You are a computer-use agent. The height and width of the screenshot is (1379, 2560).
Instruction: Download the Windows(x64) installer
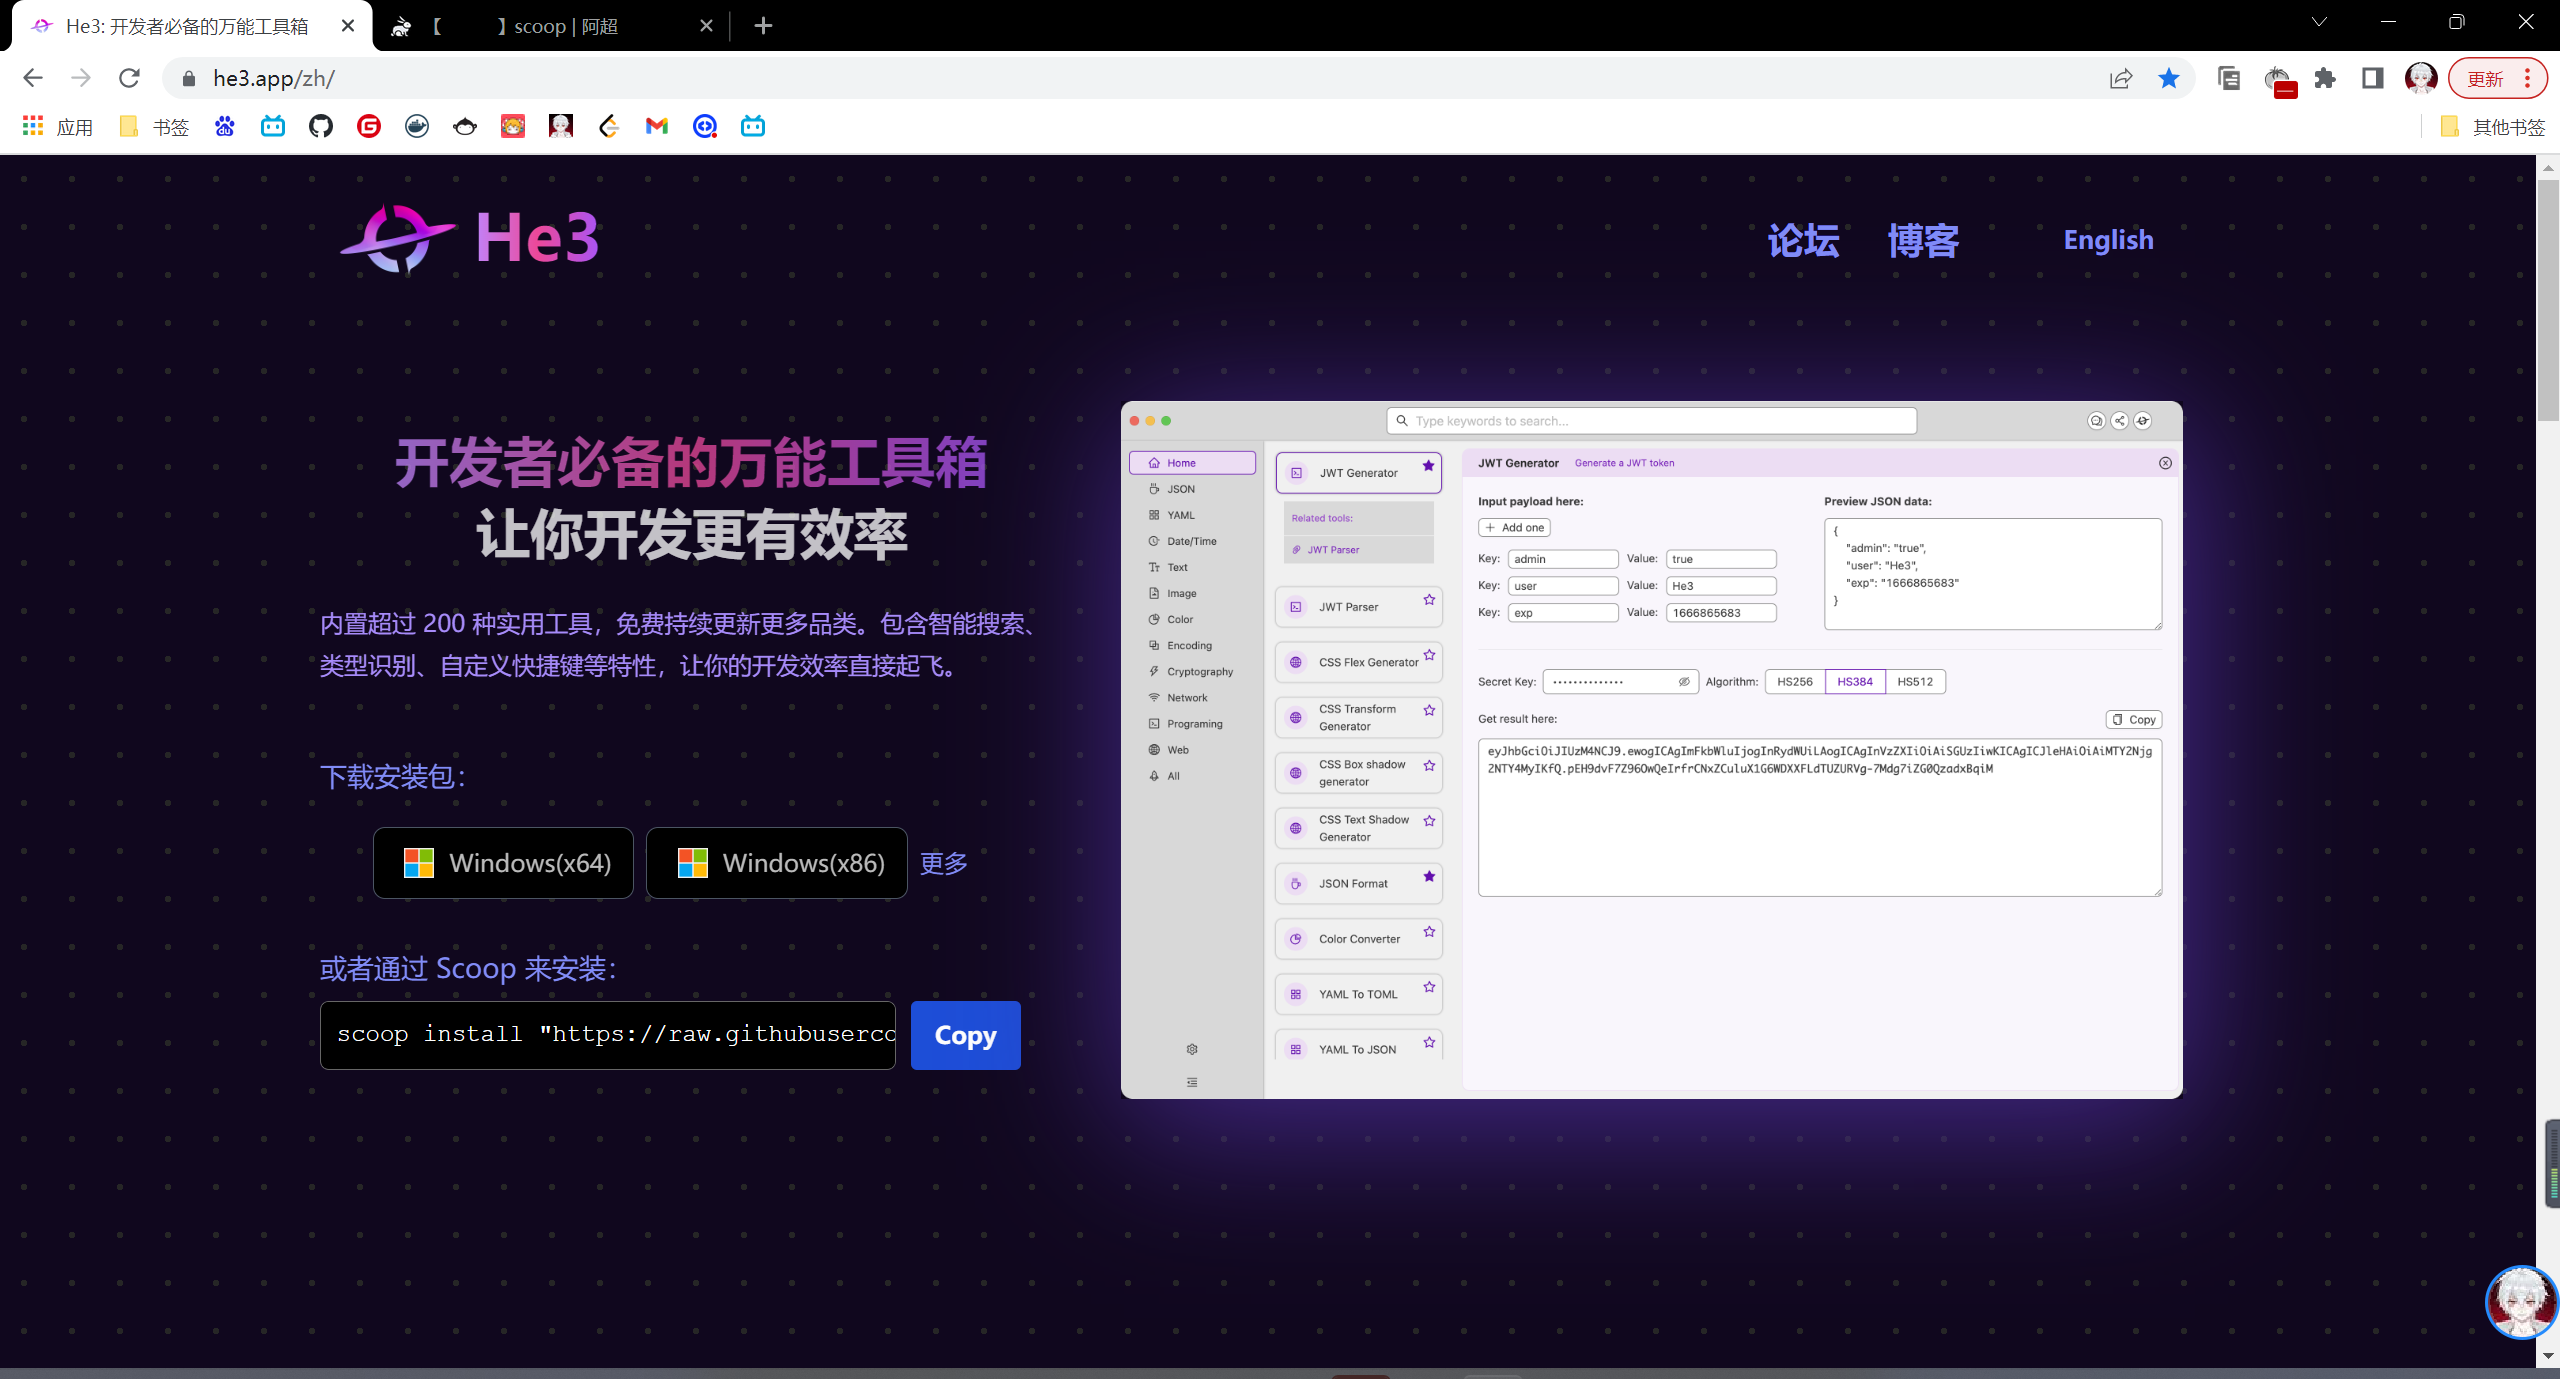click(504, 863)
